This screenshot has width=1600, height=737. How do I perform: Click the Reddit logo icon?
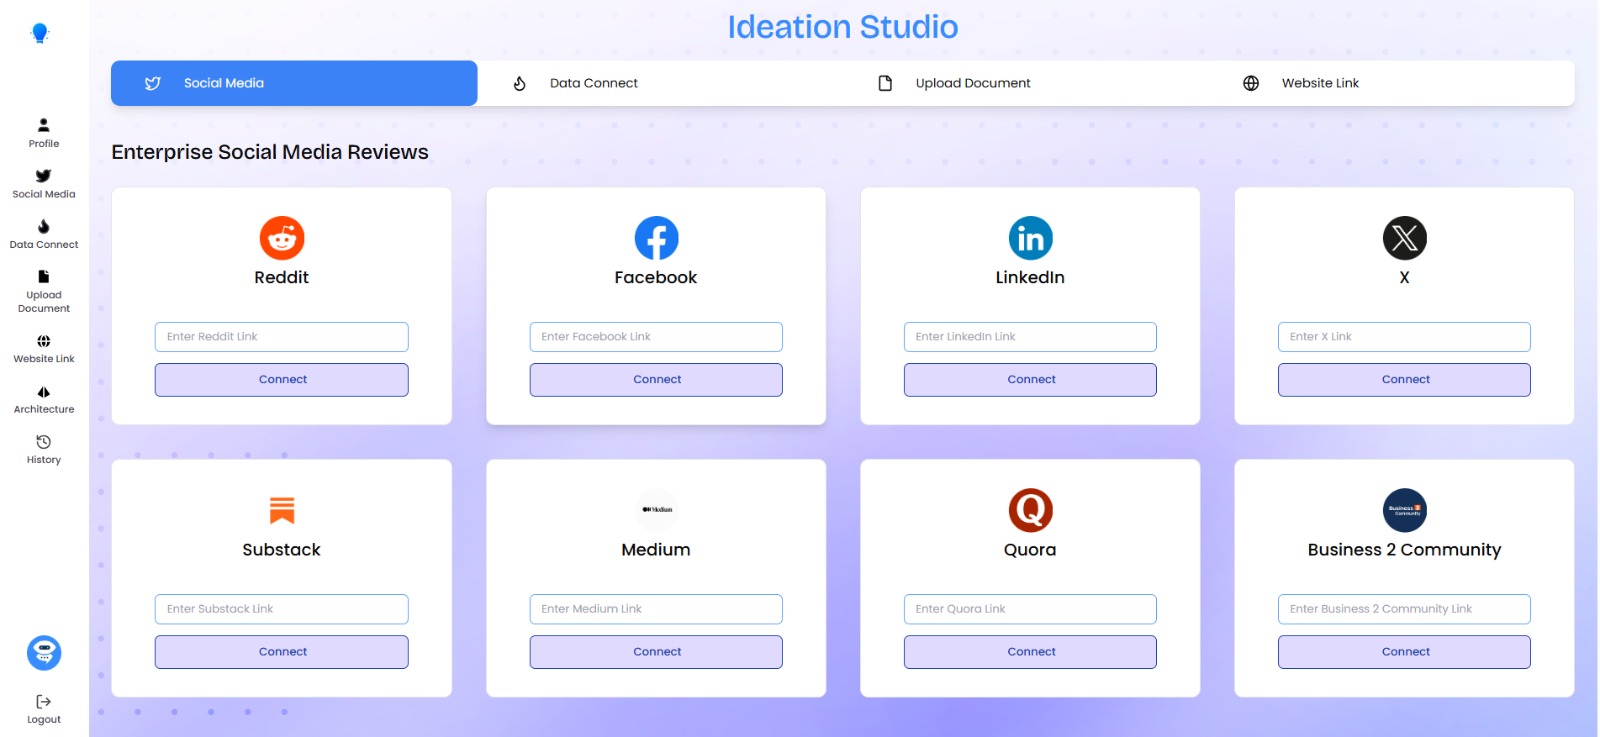(x=282, y=238)
